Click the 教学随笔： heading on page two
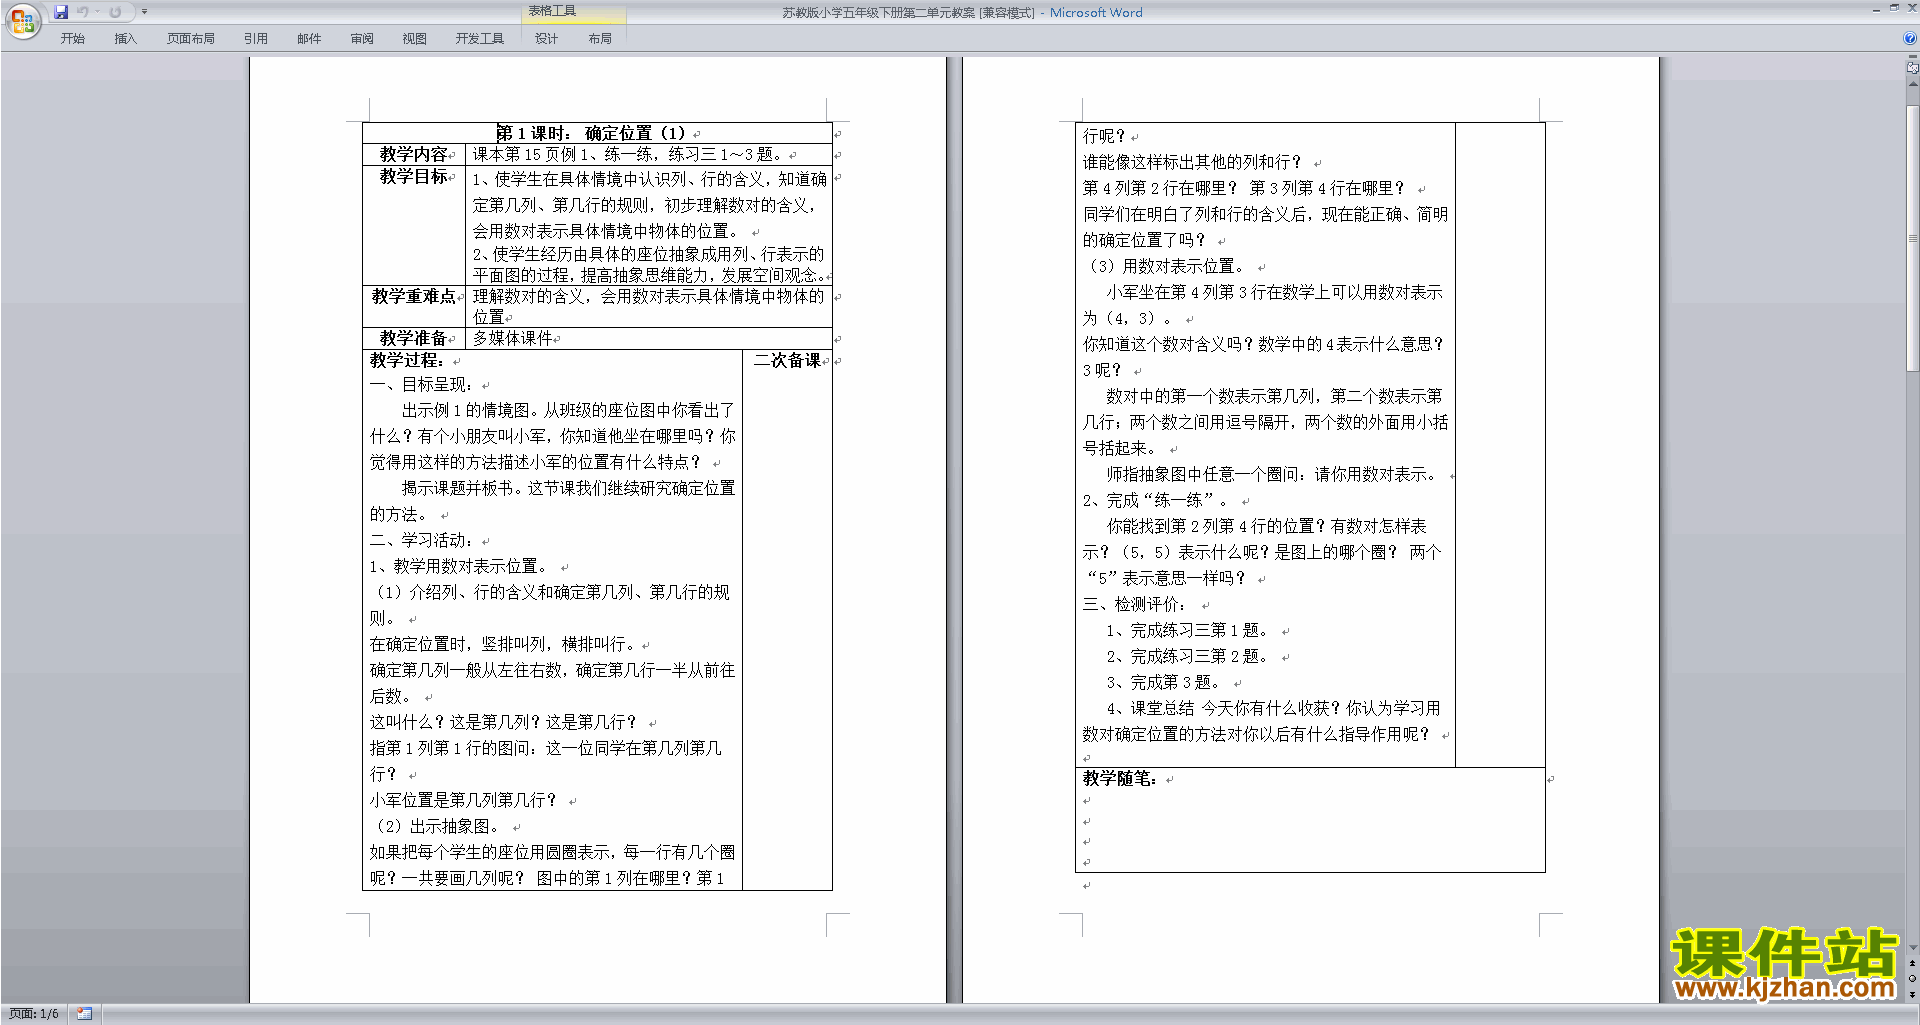 tap(1119, 778)
